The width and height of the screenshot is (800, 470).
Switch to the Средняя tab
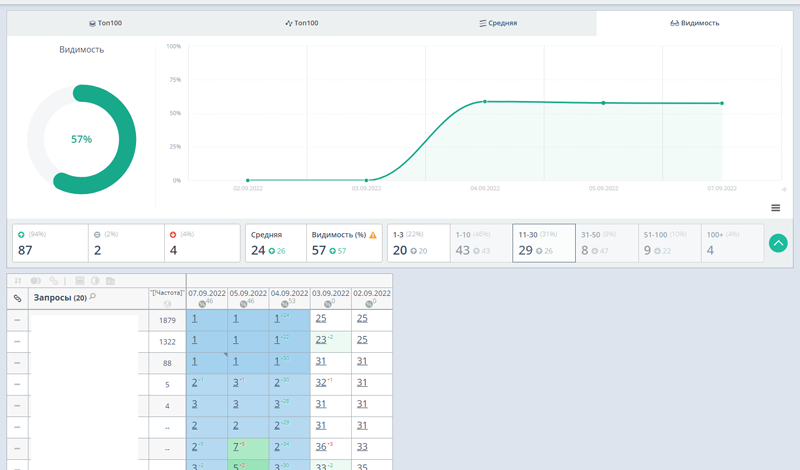[x=498, y=22]
